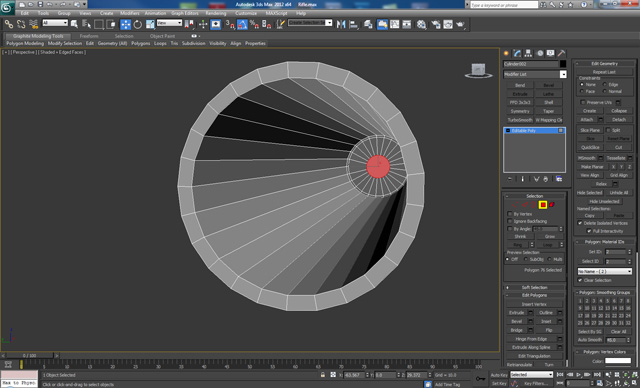
Task: Choose the Rectangular Selection Region tool
Action: (99, 24)
